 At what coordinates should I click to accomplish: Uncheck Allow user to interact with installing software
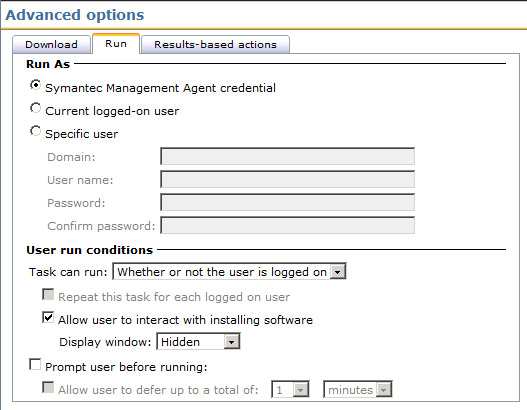48,317
